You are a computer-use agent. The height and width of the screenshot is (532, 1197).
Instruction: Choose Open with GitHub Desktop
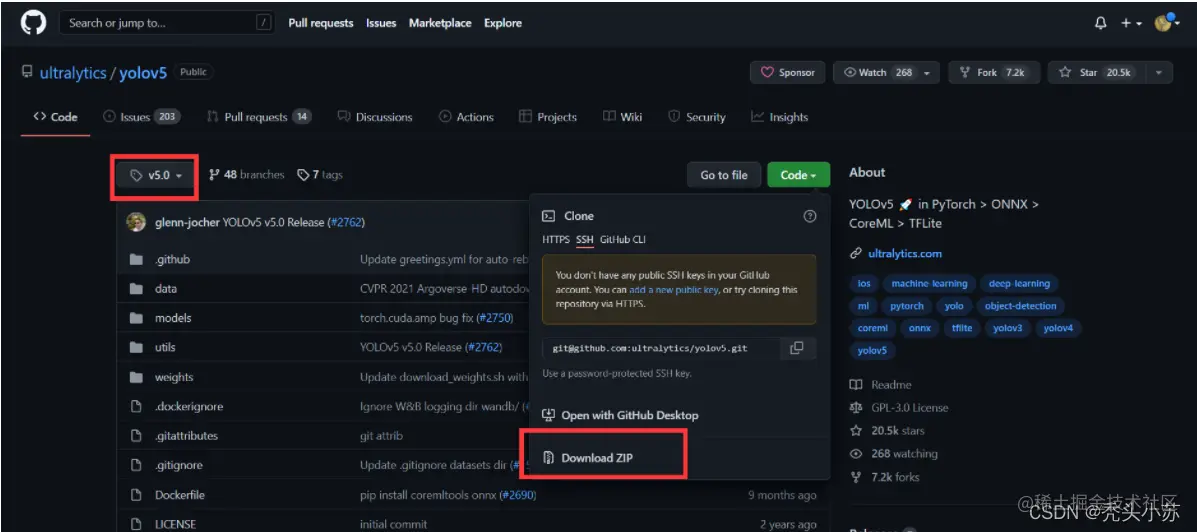620,415
